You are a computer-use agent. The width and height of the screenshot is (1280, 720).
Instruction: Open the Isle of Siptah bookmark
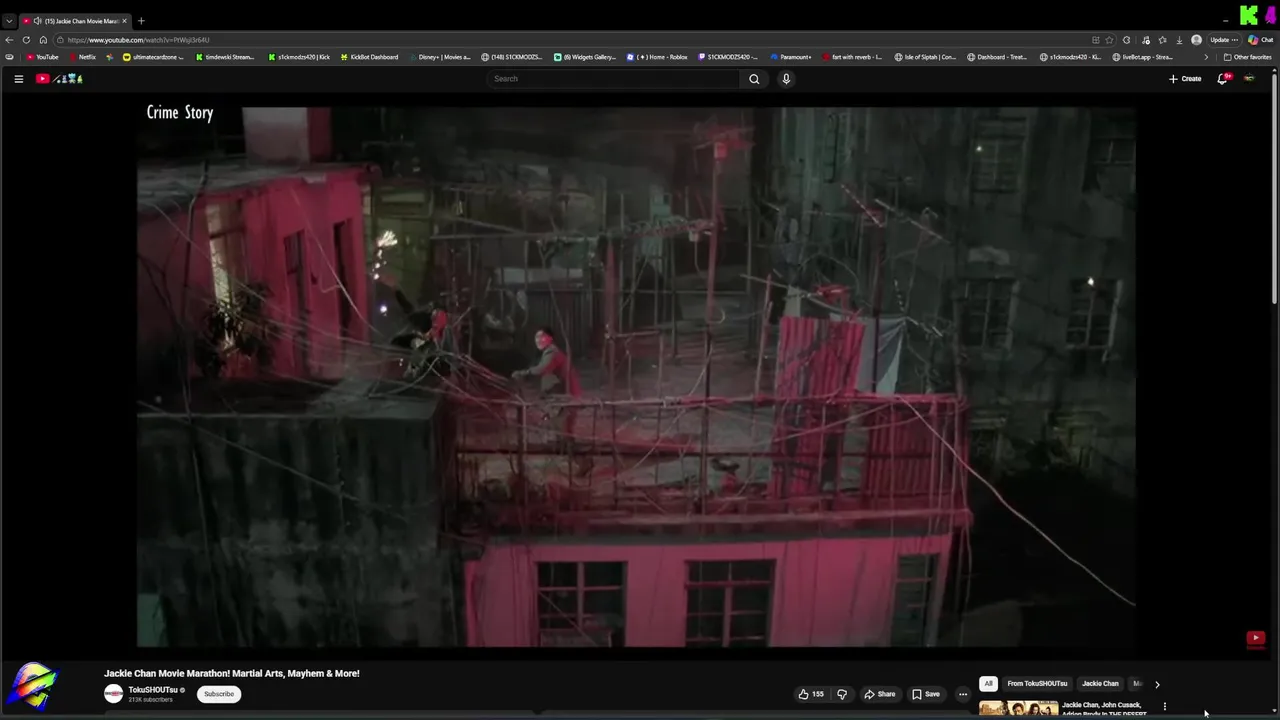tap(925, 57)
